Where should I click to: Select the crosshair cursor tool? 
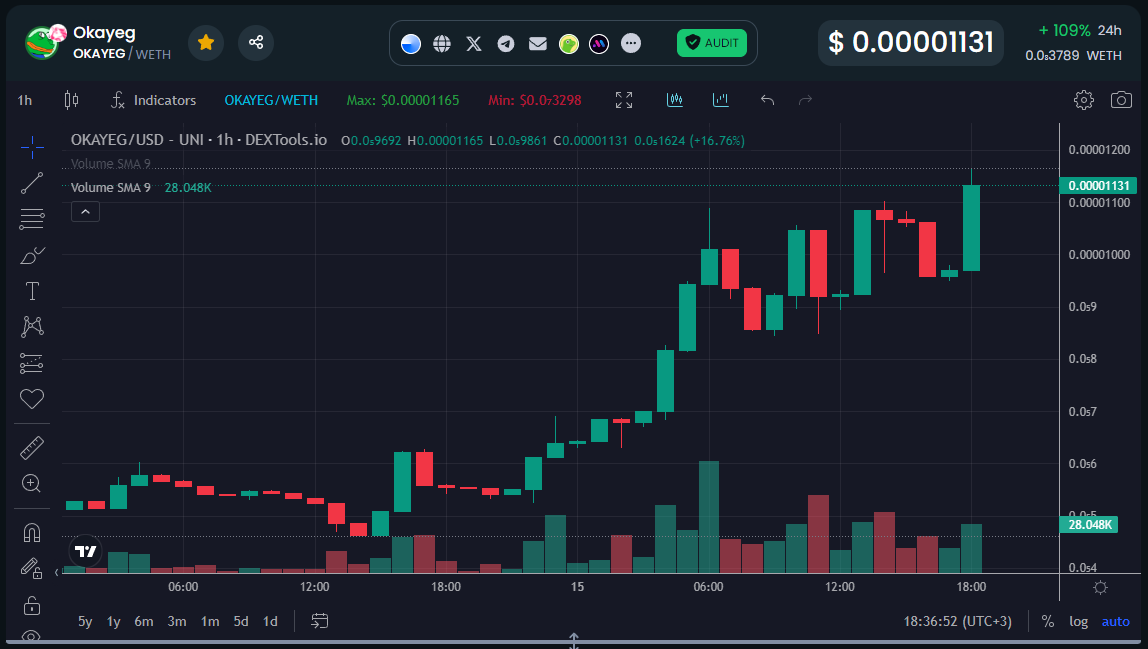point(31,147)
